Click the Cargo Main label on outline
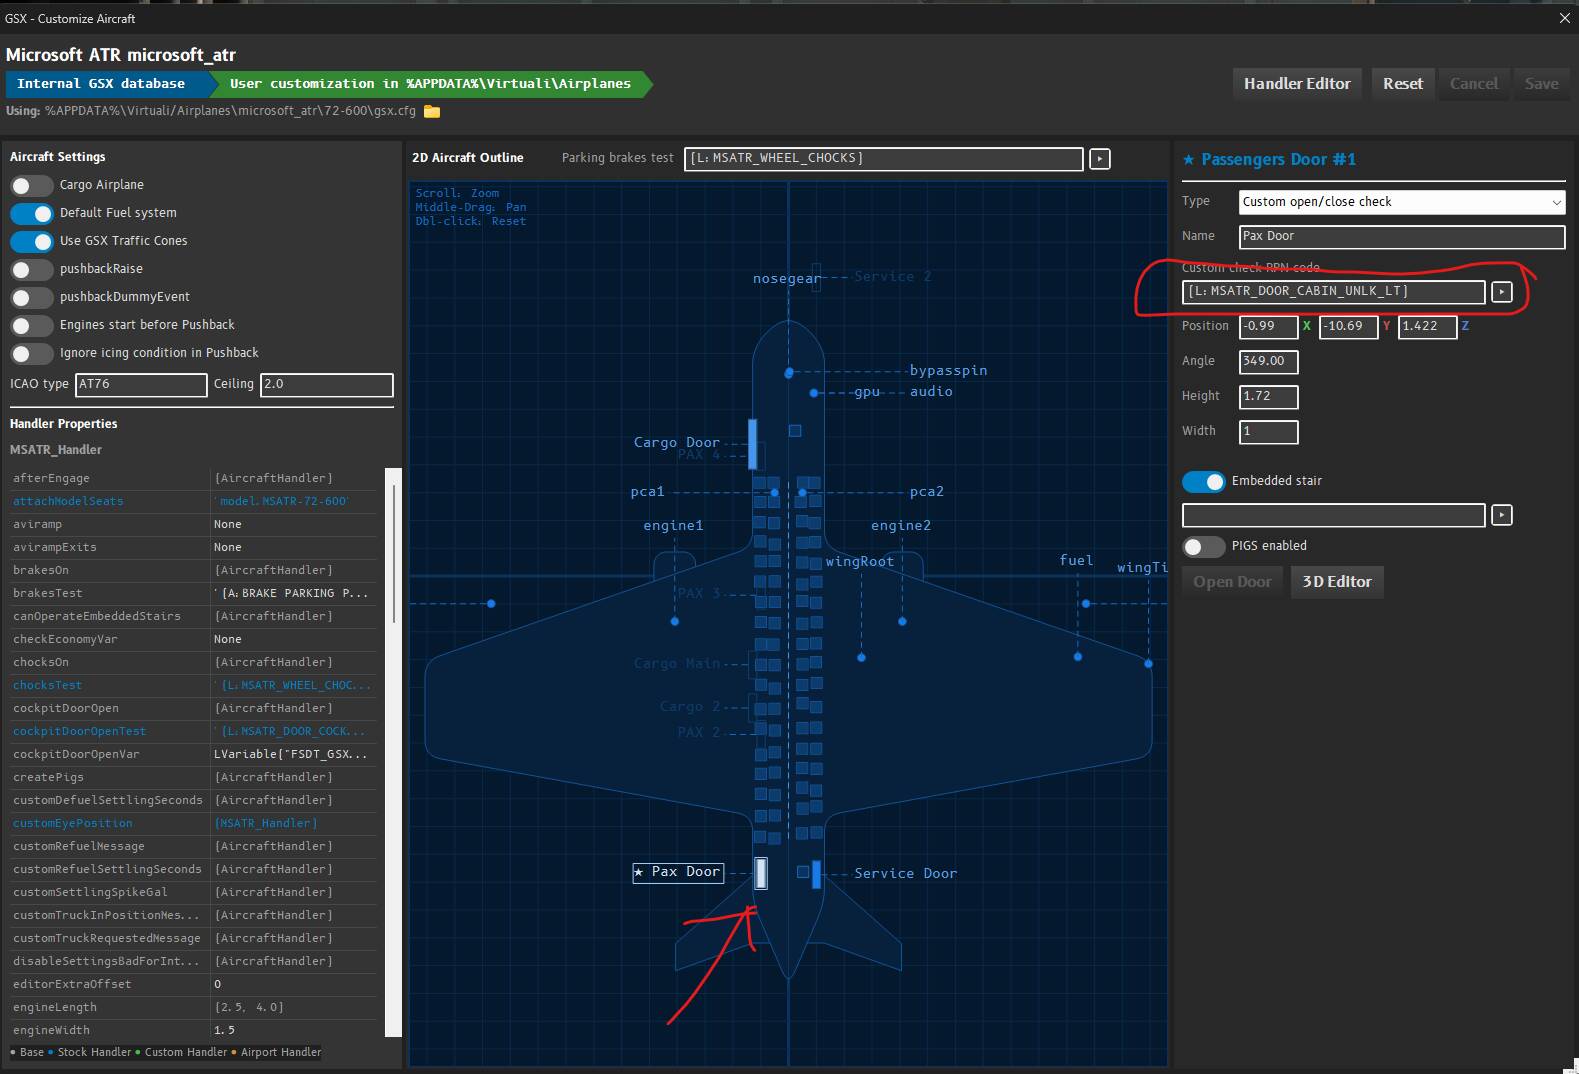The image size is (1579, 1074). pyautogui.click(x=677, y=664)
